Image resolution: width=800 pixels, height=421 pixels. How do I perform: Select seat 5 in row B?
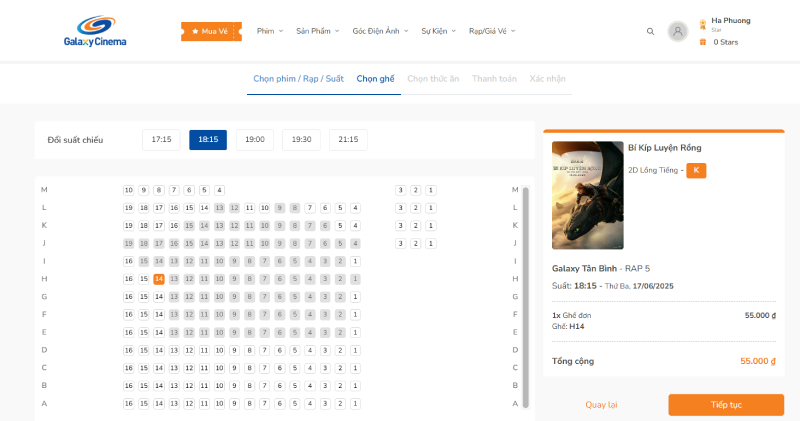294,386
